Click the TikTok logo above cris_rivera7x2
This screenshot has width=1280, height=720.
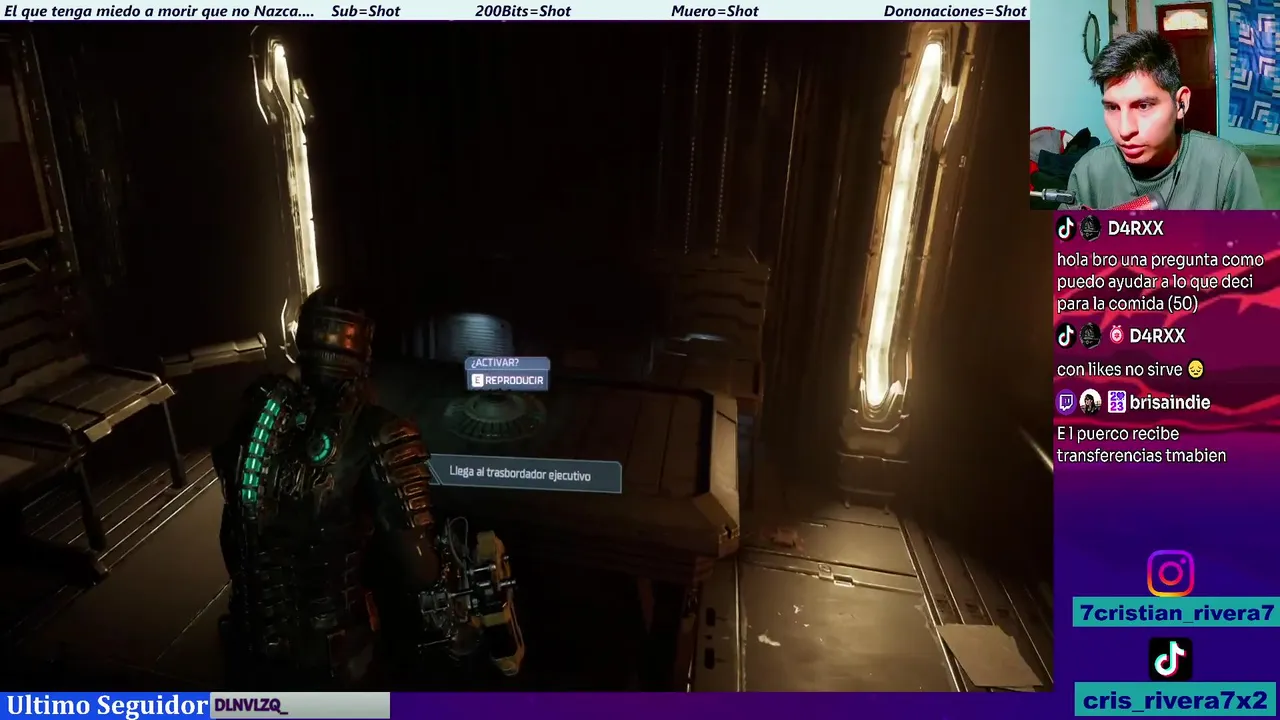coord(1170,658)
